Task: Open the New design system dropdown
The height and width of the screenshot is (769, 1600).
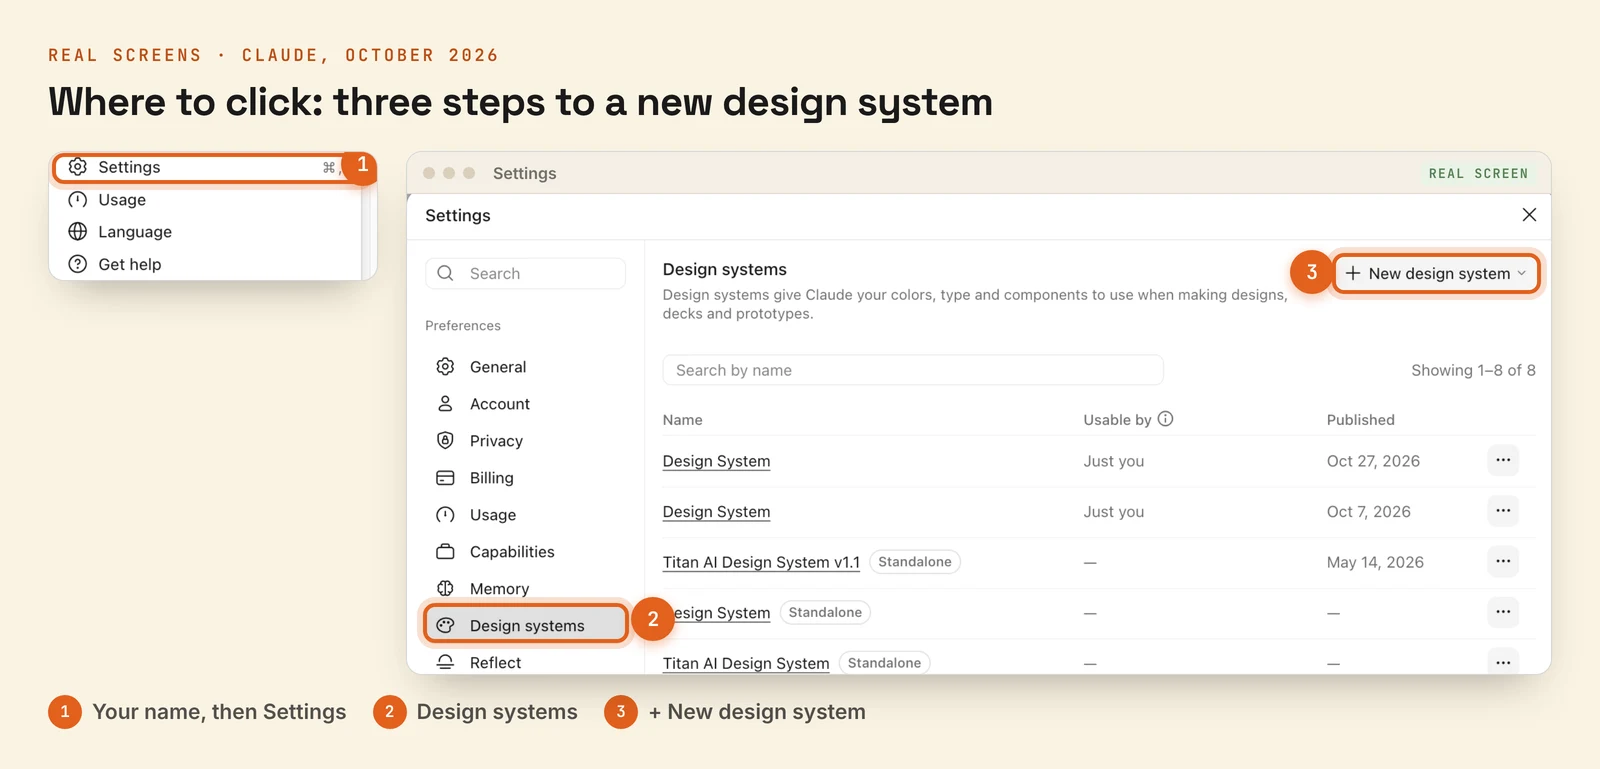Action: 1436,273
